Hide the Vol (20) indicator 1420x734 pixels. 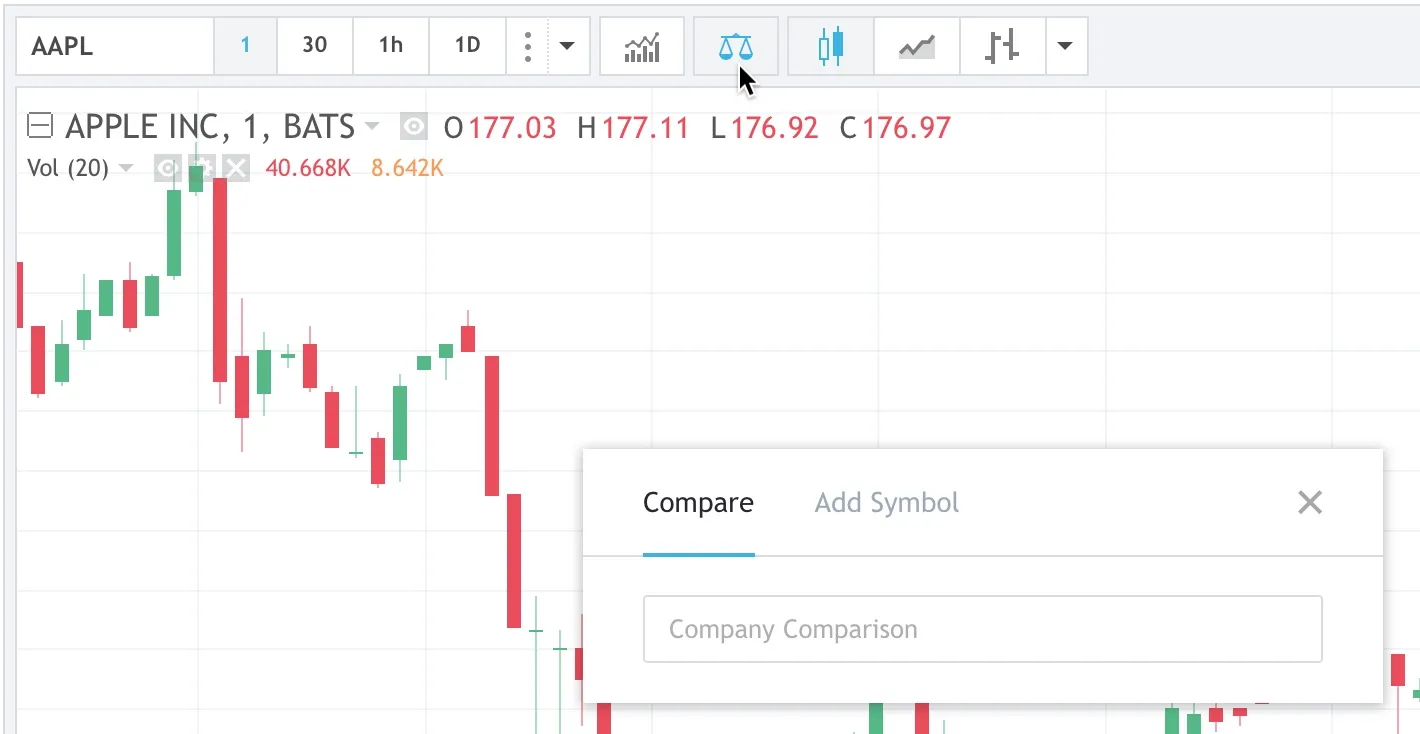[167, 168]
